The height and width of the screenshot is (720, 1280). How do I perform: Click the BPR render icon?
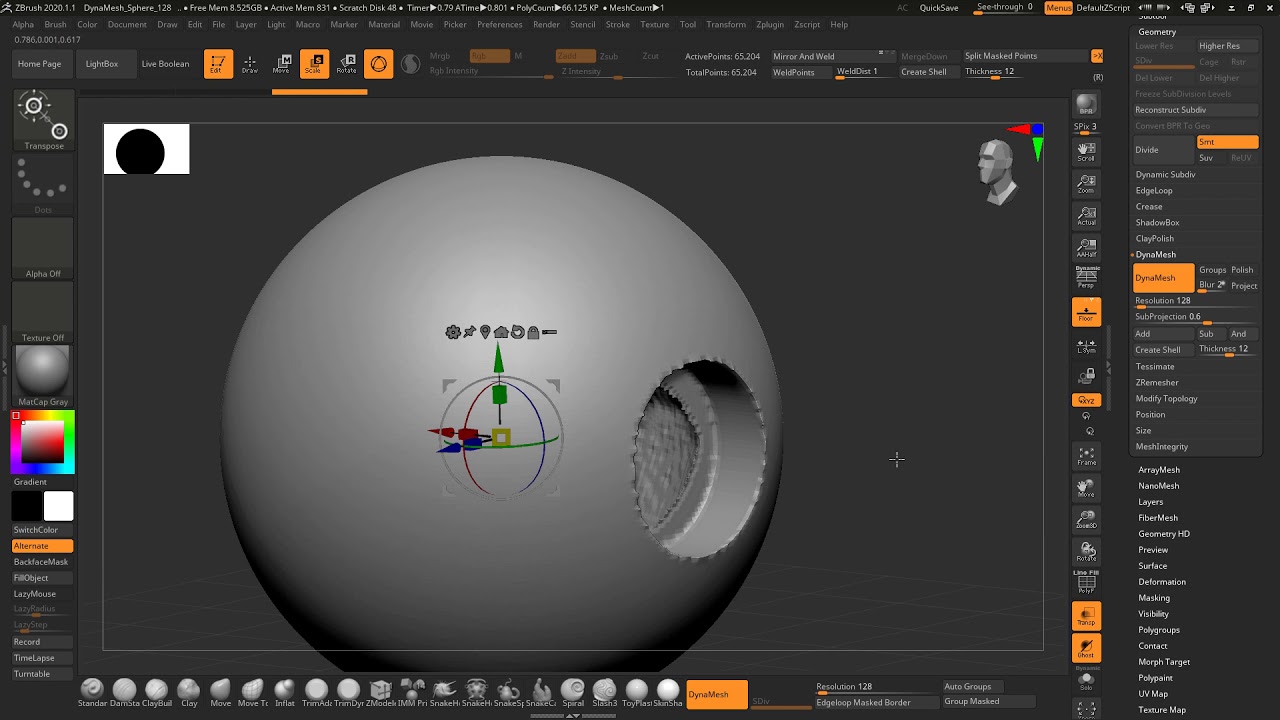point(1086,105)
